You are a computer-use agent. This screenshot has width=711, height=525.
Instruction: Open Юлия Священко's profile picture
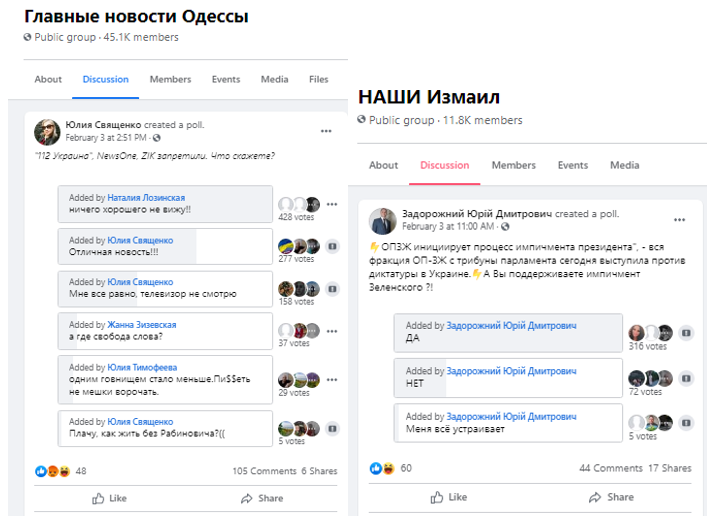pyautogui.click(x=47, y=131)
